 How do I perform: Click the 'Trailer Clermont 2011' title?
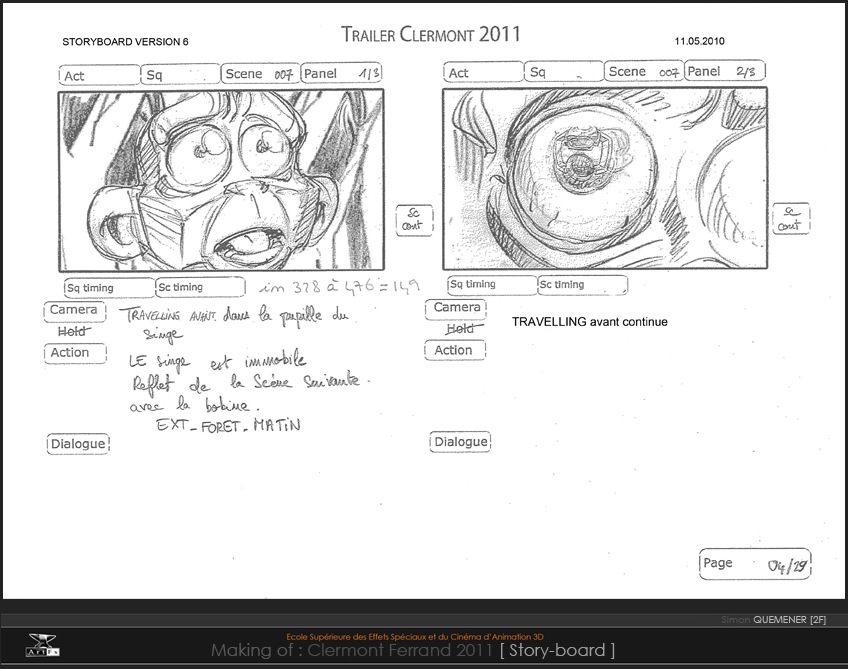click(x=431, y=35)
